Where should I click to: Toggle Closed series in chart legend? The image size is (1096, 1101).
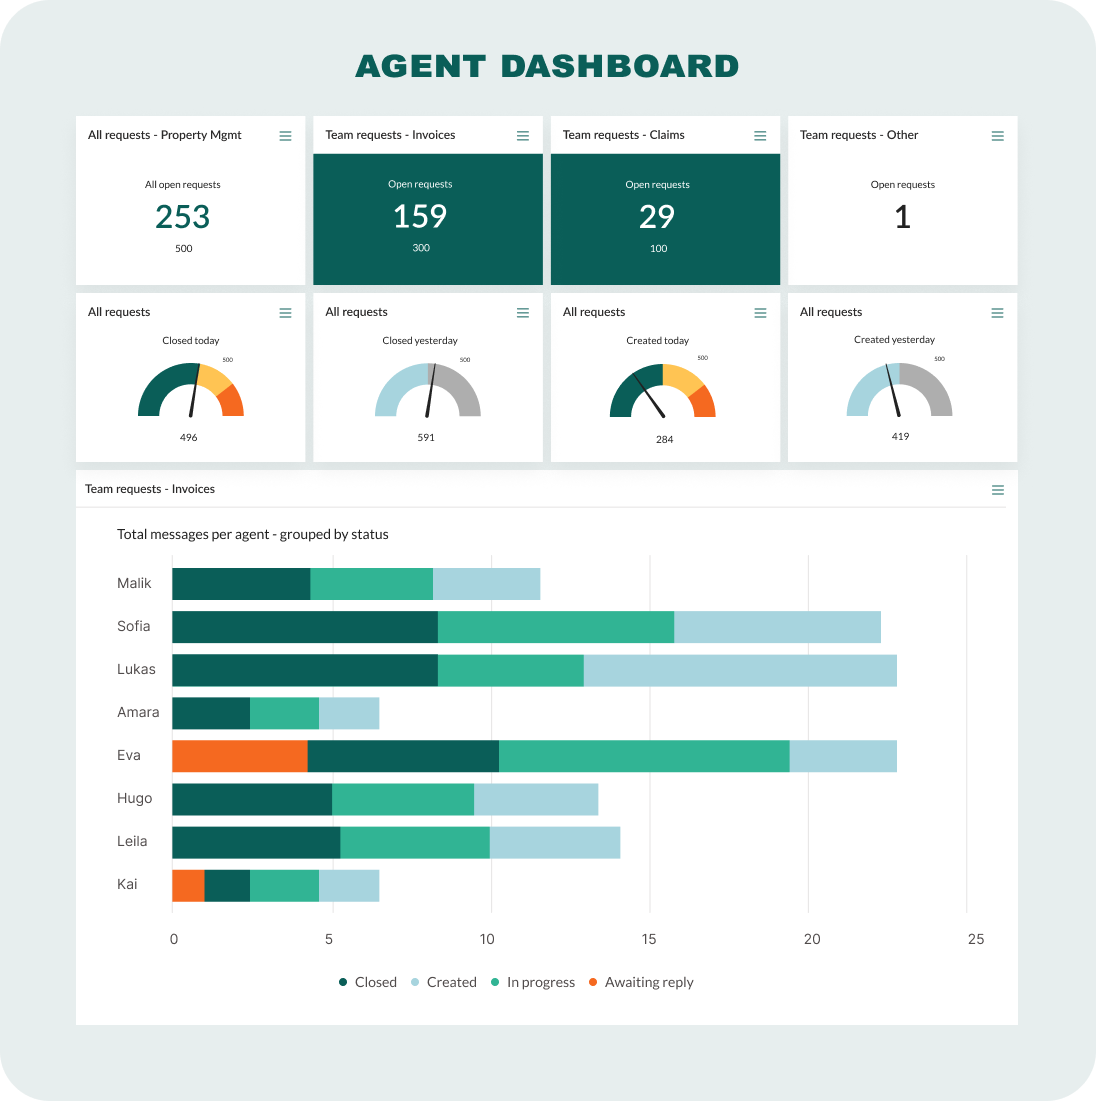(x=367, y=982)
